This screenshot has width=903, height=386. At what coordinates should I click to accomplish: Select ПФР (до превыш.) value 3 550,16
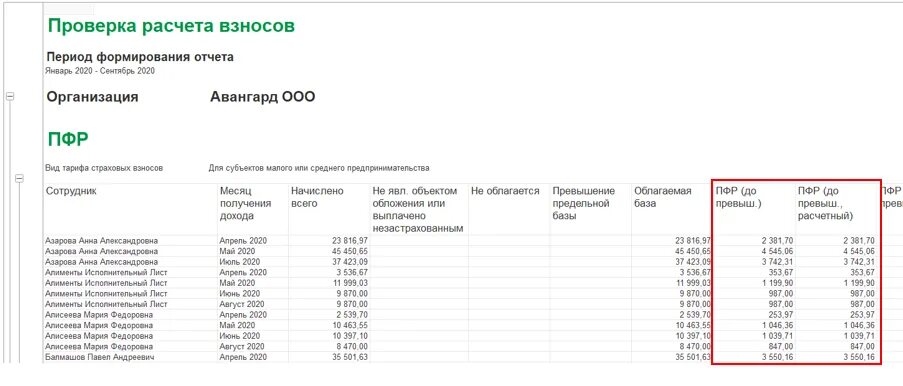pos(778,358)
